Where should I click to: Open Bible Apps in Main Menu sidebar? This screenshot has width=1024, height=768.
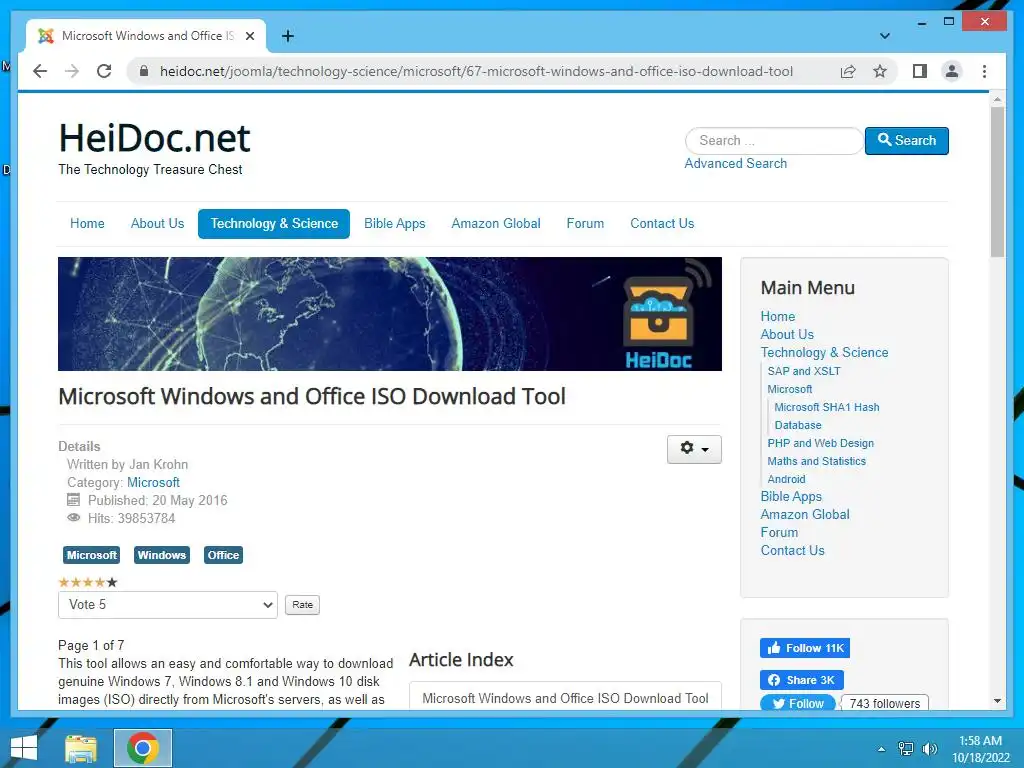[x=791, y=496]
